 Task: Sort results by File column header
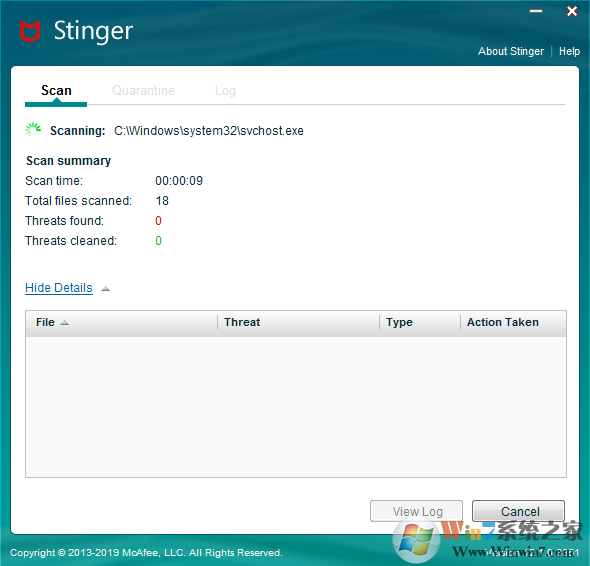[122, 323]
